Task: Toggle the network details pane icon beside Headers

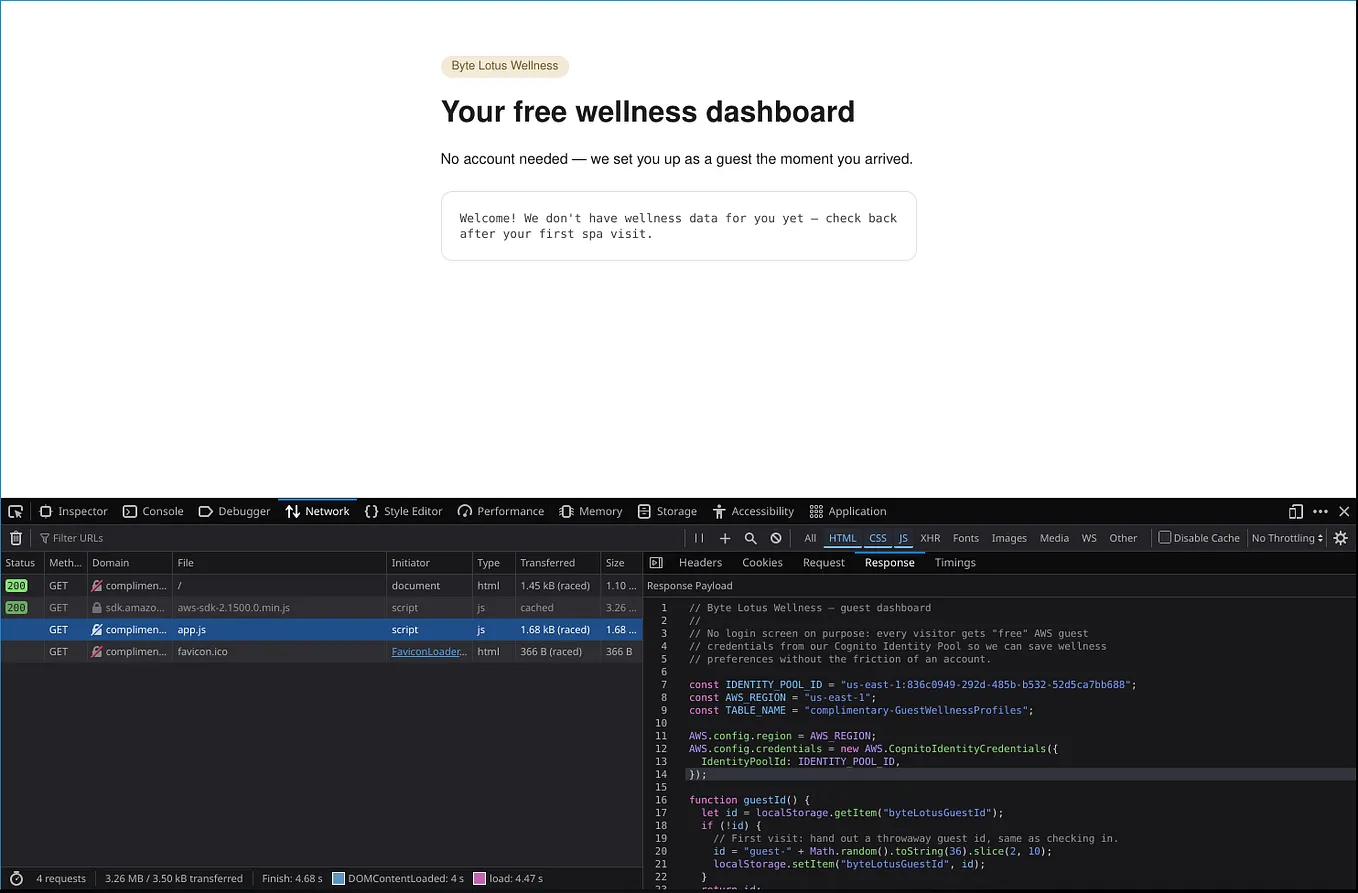Action: click(x=656, y=563)
